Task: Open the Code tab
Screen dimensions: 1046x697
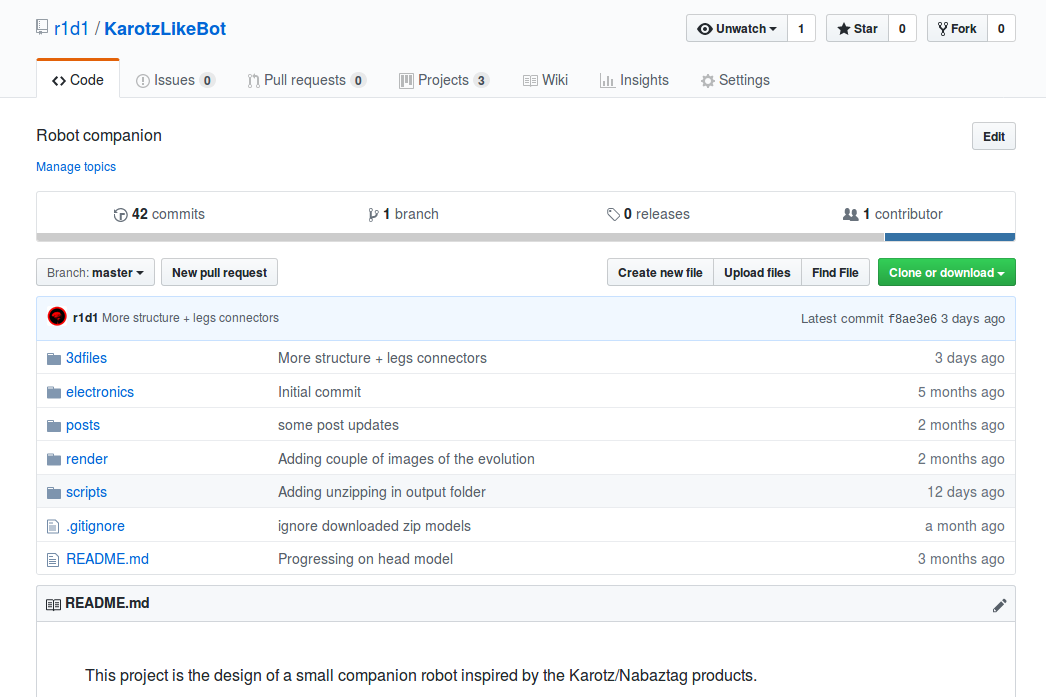Action: [78, 80]
